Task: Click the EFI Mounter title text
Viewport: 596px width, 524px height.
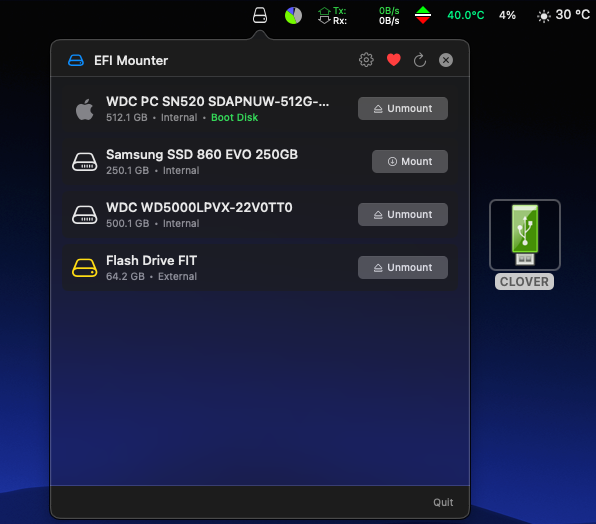Action: click(131, 60)
